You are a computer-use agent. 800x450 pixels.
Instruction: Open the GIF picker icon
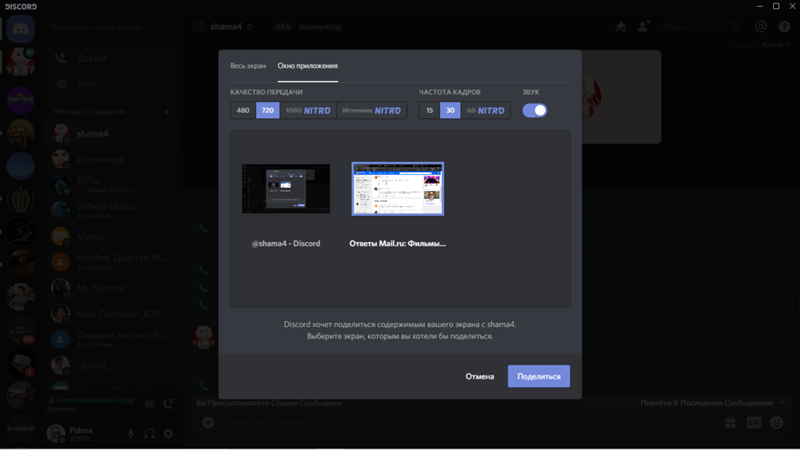pyautogui.click(x=754, y=422)
